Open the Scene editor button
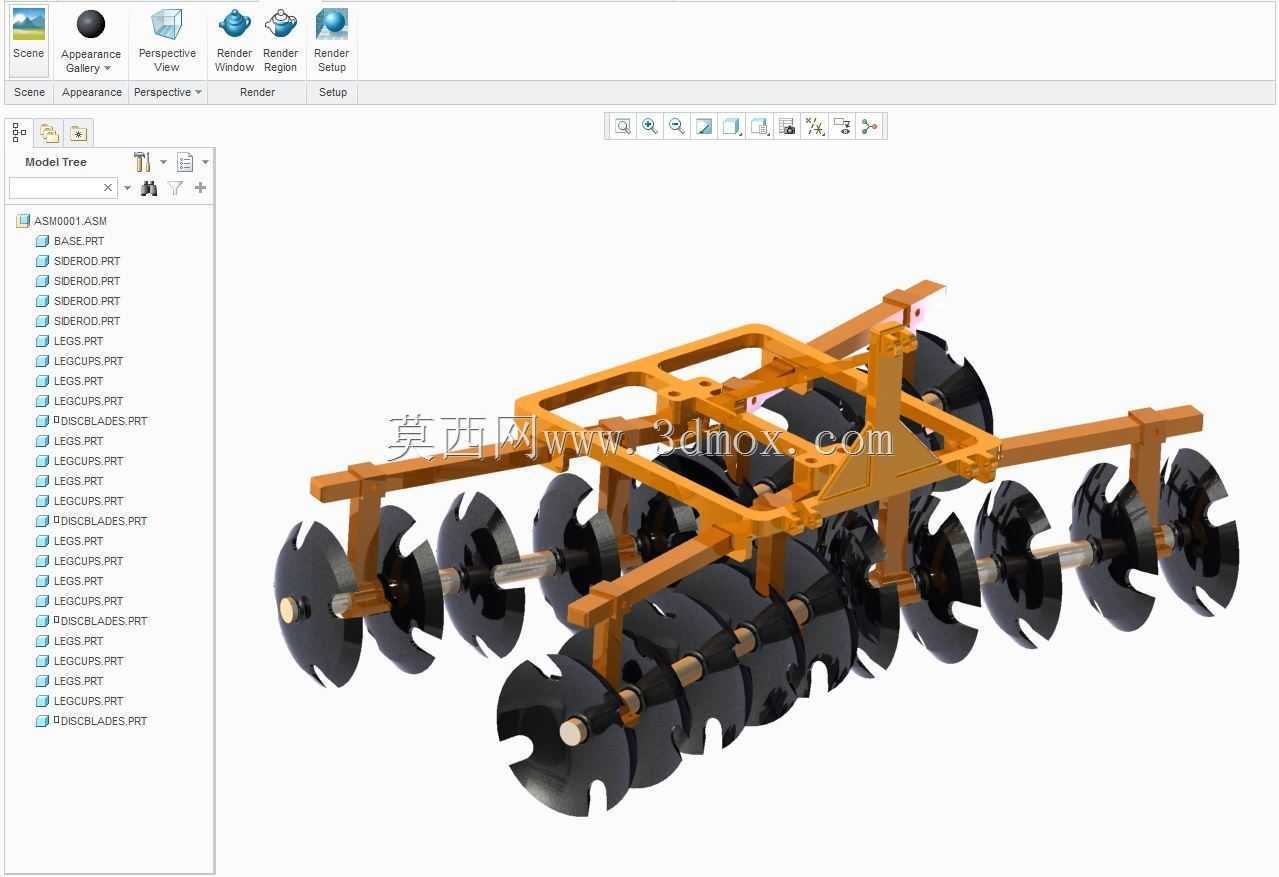The height and width of the screenshot is (877, 1279). tap(28, 40)
